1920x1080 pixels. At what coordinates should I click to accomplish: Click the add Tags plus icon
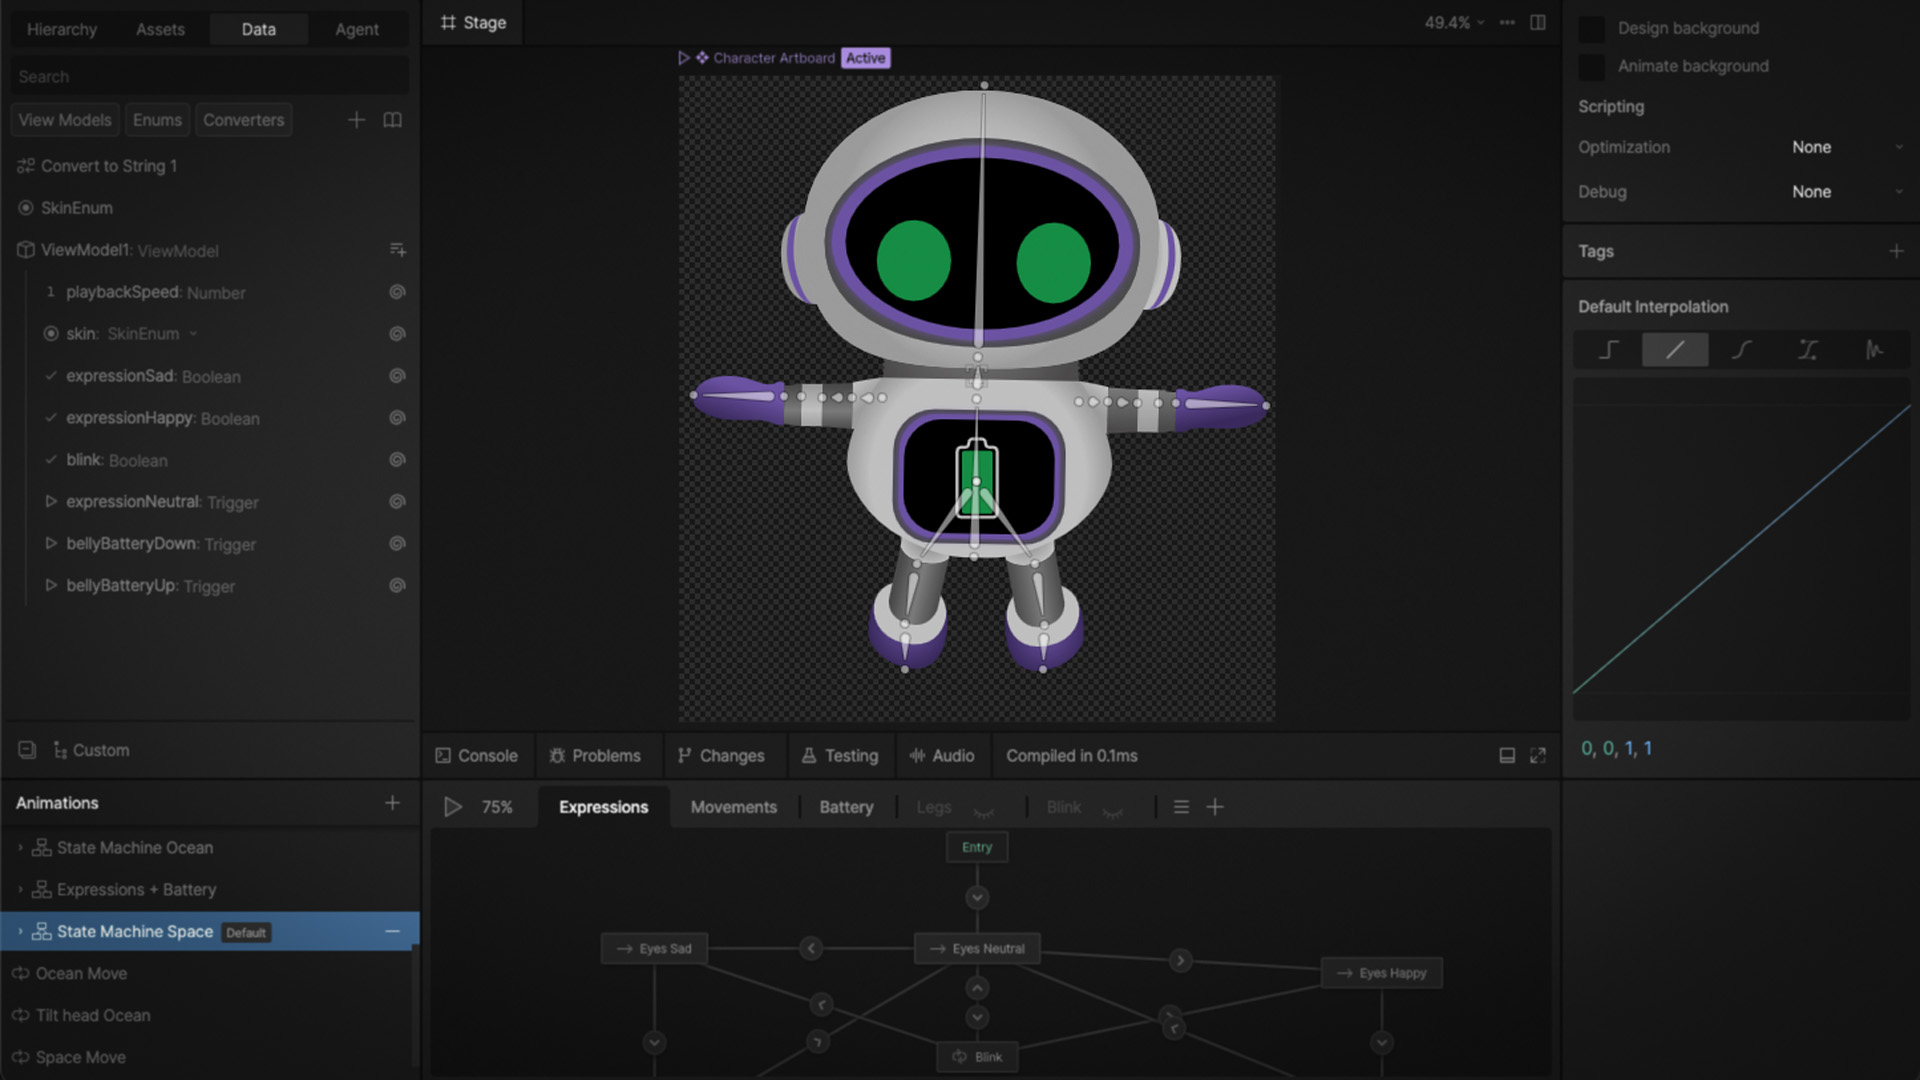click(x=1896, y=251)
